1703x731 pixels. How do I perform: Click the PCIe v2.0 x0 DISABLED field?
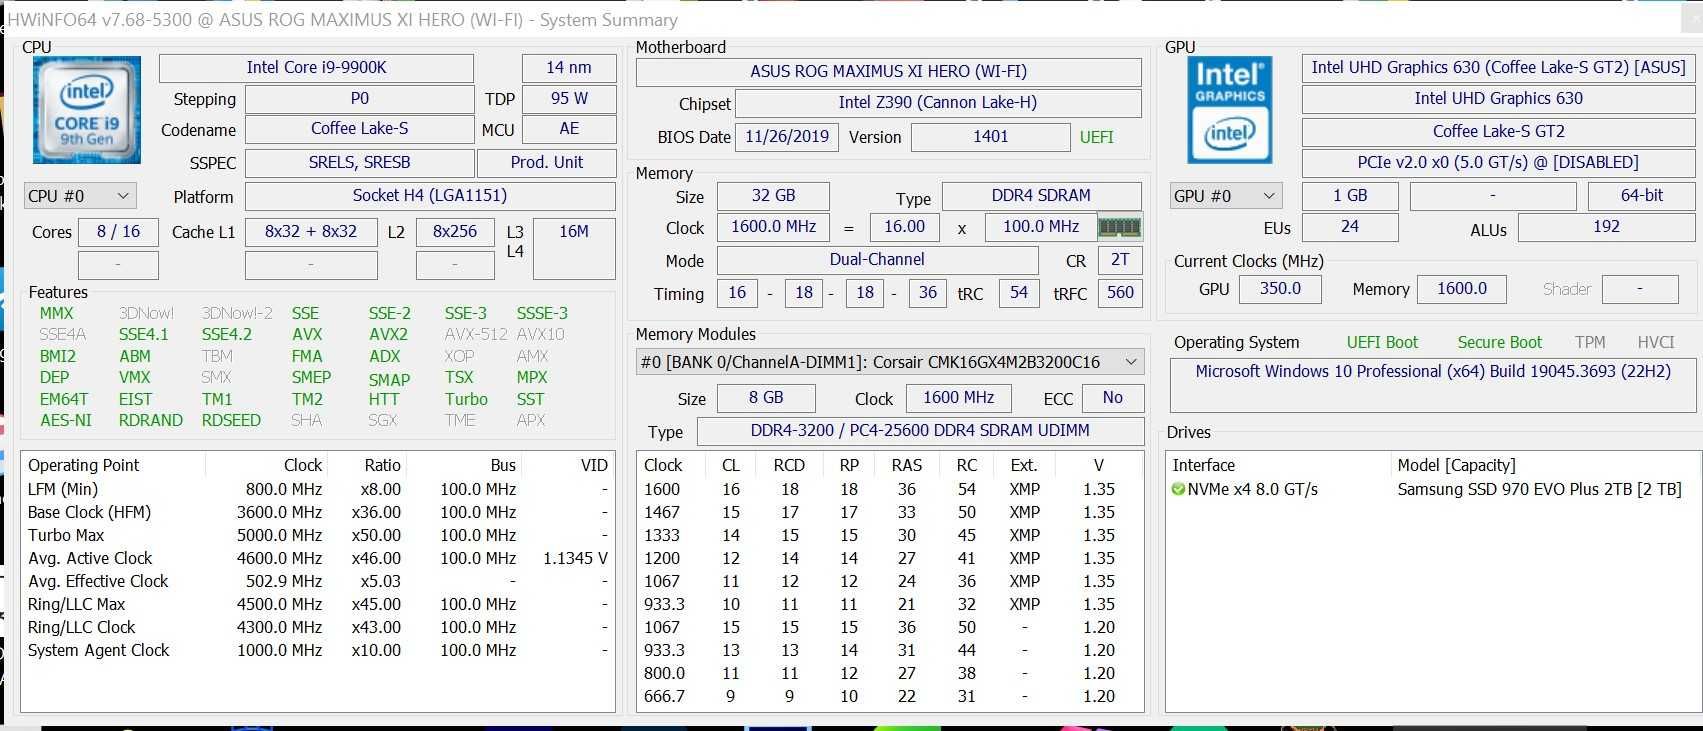(x=1497, y=163)
